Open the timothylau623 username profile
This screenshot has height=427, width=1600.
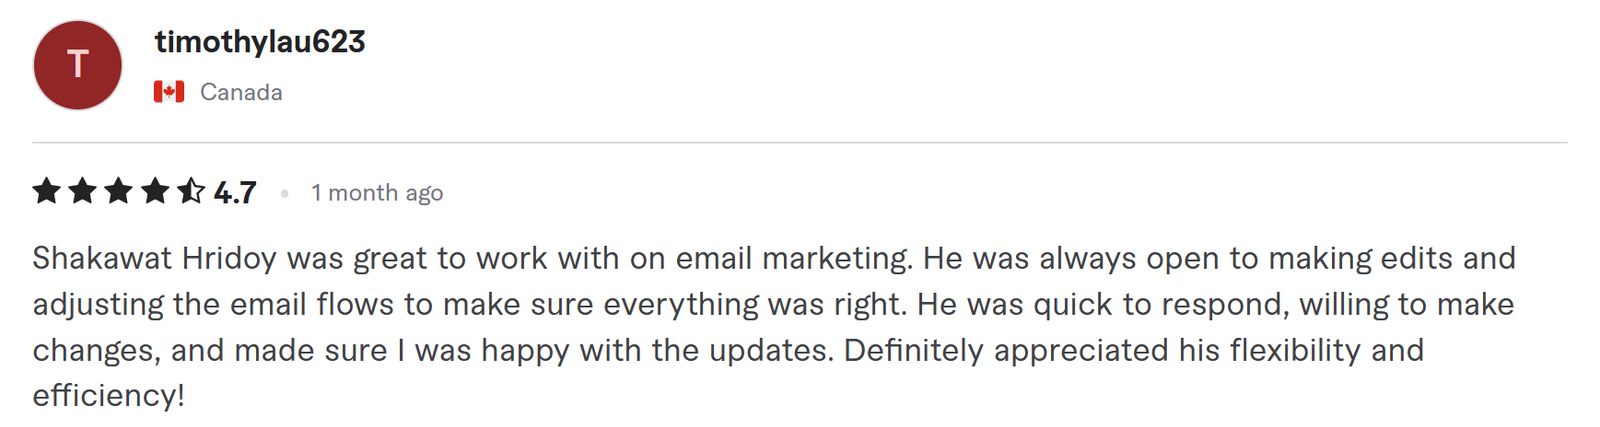260,42
